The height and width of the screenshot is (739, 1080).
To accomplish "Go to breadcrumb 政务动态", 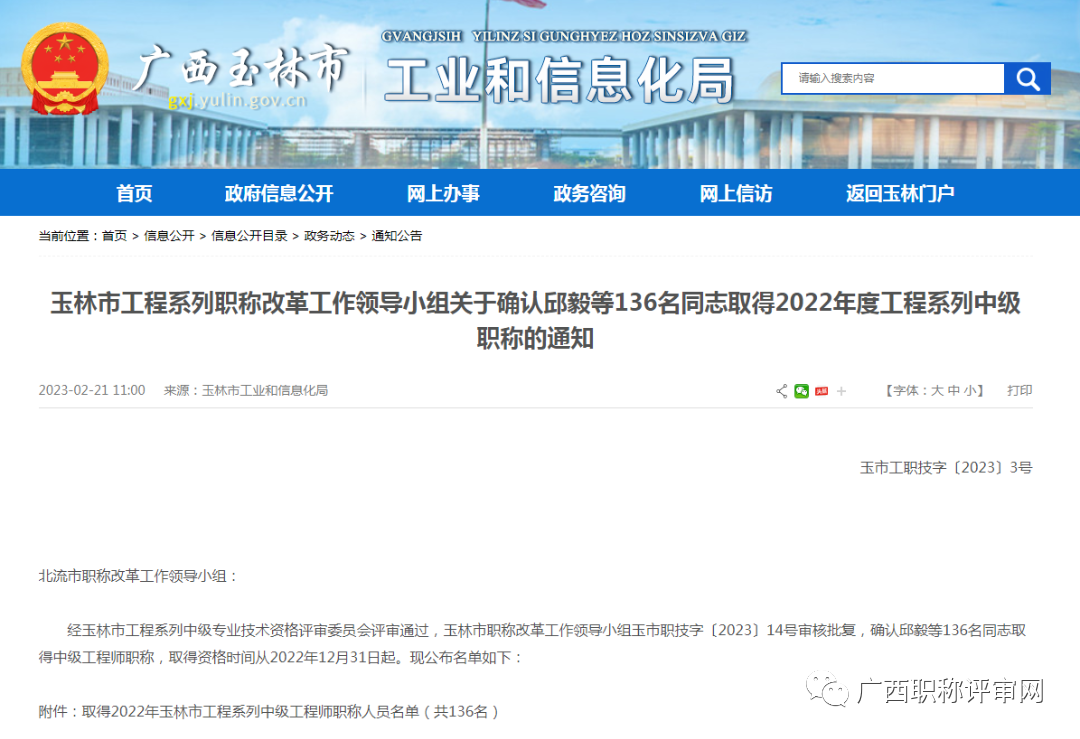I will coord(329,236).
